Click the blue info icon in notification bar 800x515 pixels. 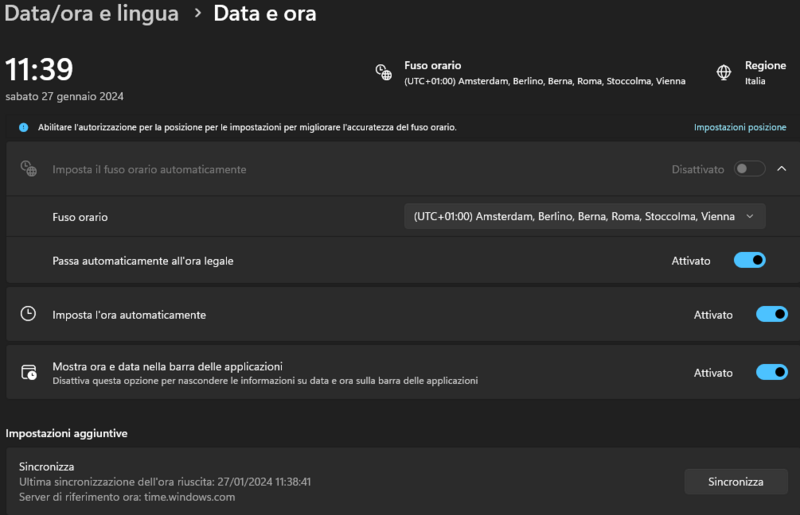23,128
